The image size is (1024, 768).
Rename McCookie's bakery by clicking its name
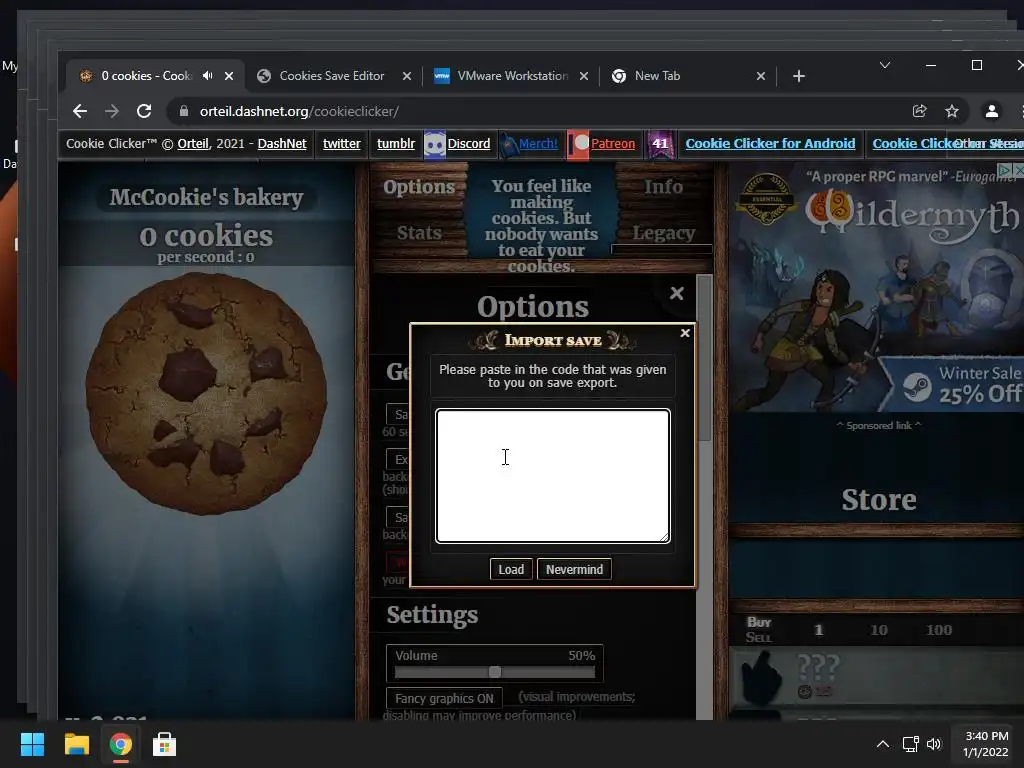pyautogui.click(x=206, y=197)
